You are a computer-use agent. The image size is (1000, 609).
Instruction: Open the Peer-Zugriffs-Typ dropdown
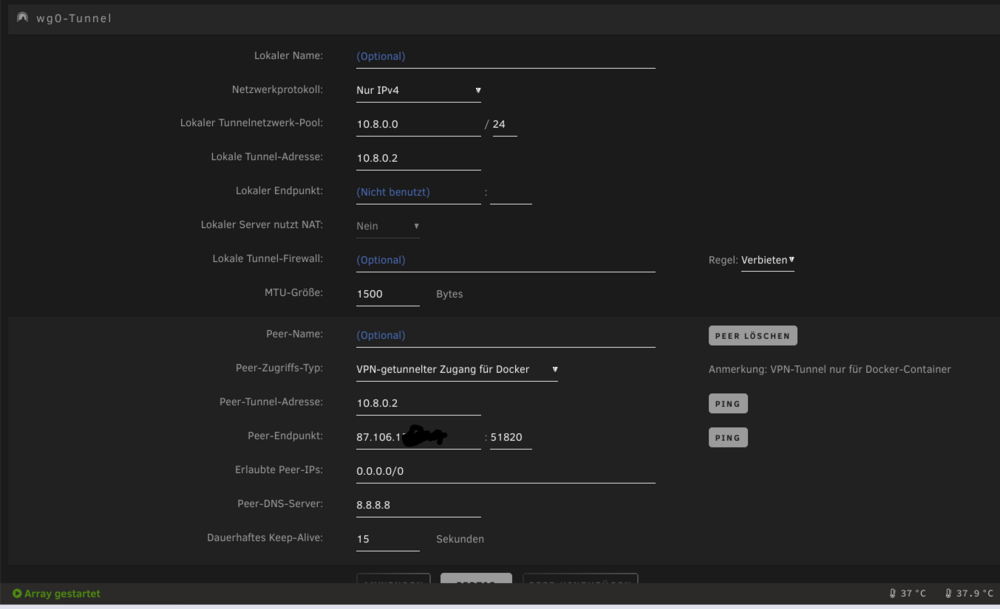(457, 370)
